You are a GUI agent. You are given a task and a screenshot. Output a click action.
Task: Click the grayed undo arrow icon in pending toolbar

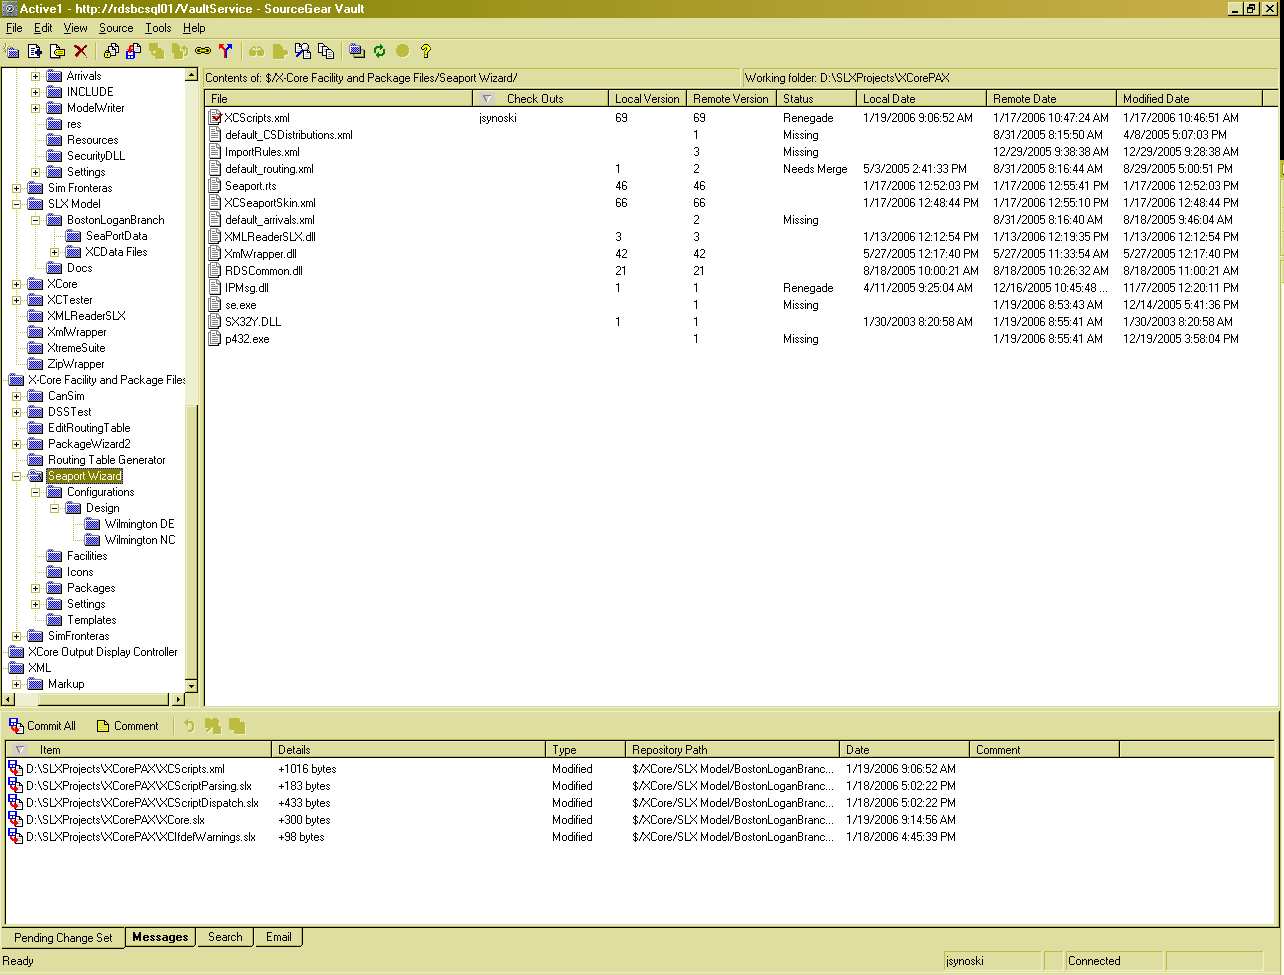(190, 726)
